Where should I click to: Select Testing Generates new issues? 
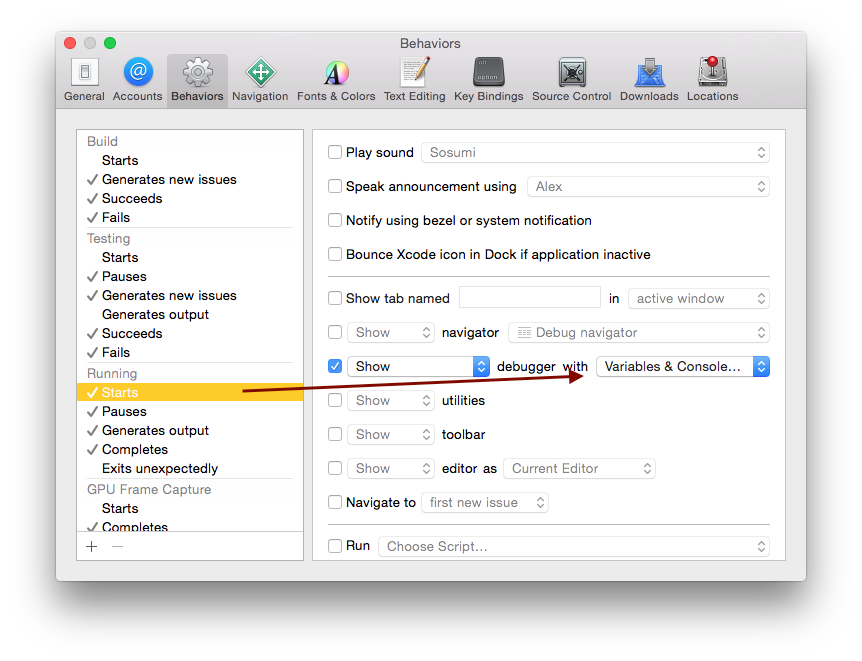click(190, 296)
